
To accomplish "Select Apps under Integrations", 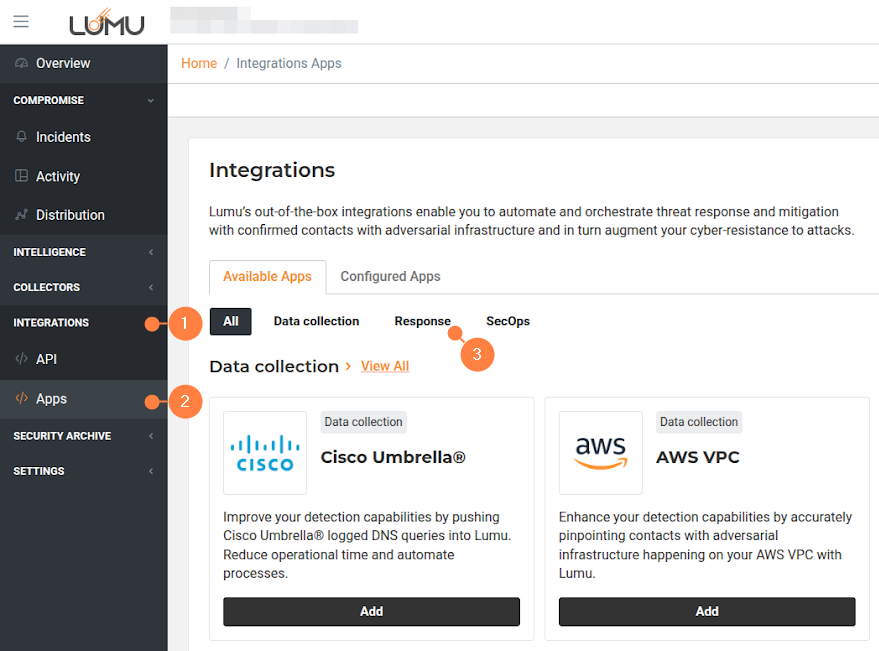I will tap(51, 399).
